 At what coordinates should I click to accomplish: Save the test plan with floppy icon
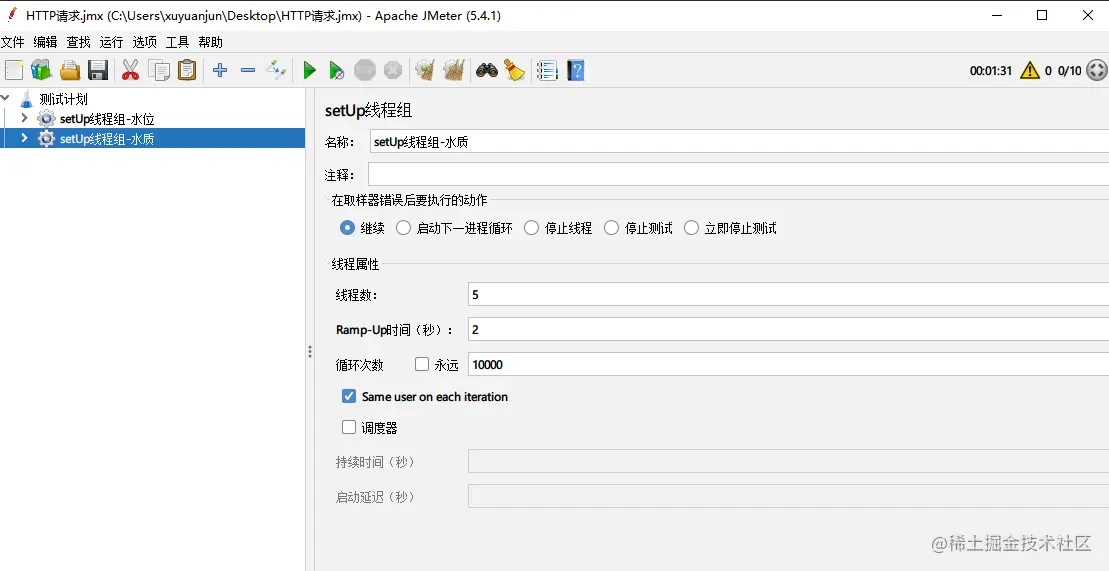pyautogui.click(x=98, y=70)
